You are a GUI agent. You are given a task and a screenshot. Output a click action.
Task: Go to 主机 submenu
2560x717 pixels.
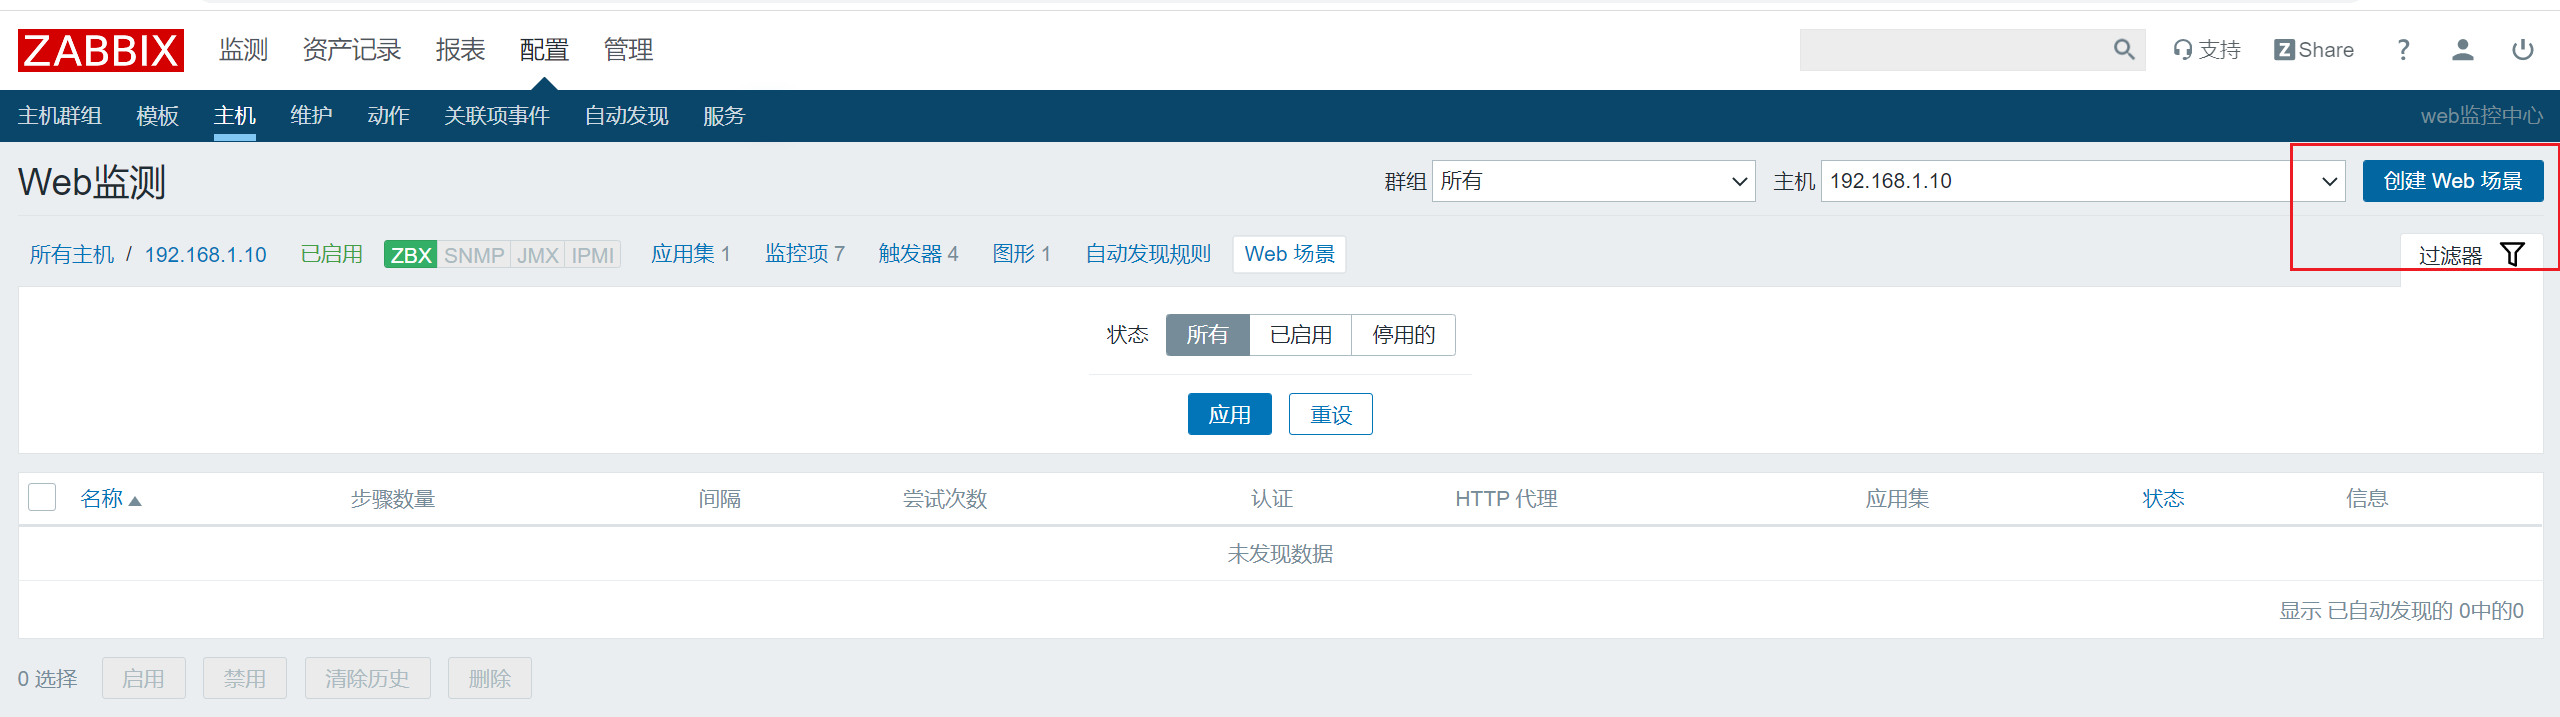[x=235, y=116]
